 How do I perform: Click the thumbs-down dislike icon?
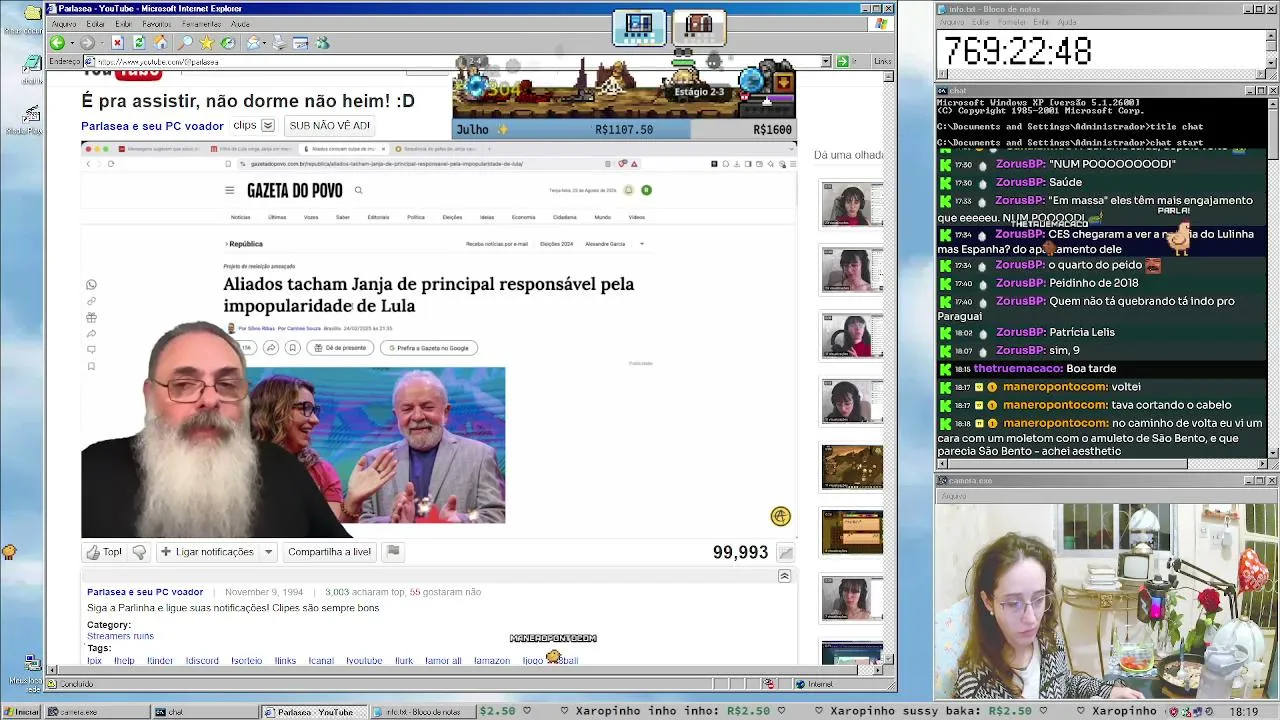tap(139, 552)
